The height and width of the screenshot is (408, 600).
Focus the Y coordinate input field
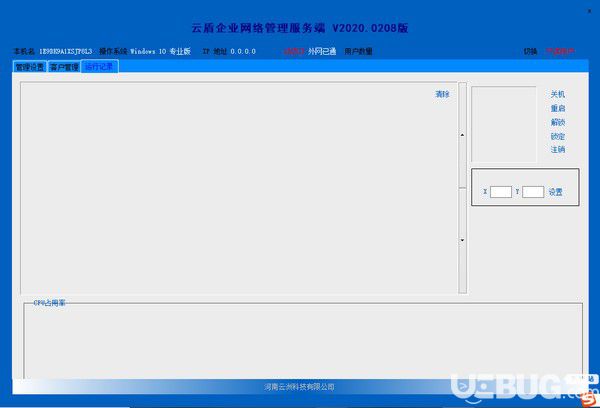coord(533,192)
